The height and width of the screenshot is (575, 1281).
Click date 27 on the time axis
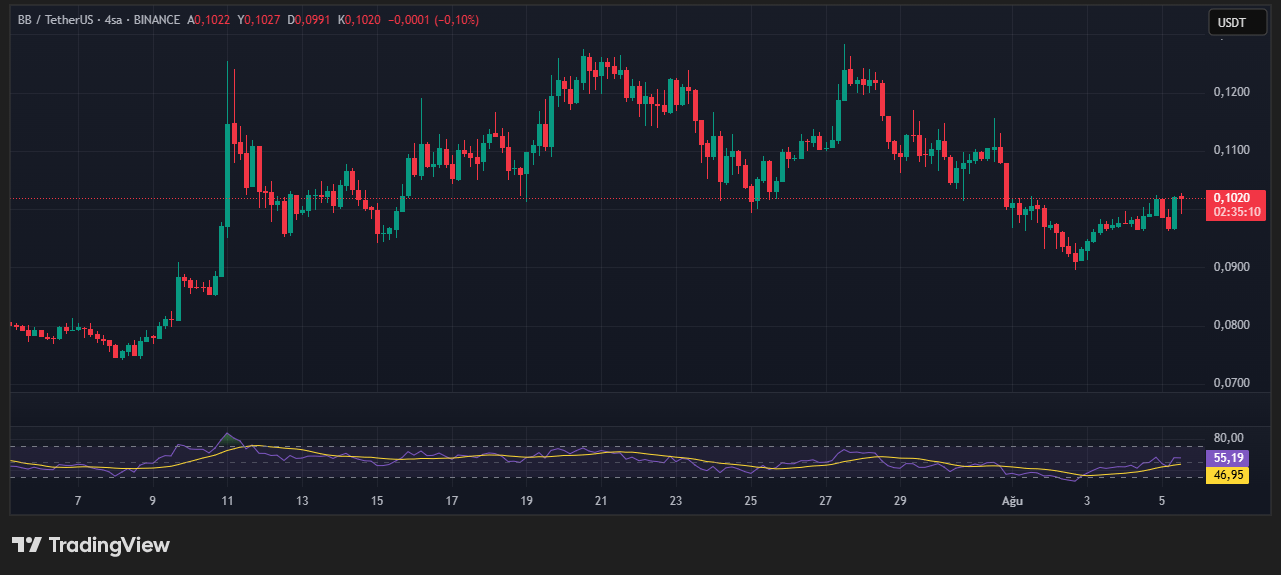click(x=826, y=500)
